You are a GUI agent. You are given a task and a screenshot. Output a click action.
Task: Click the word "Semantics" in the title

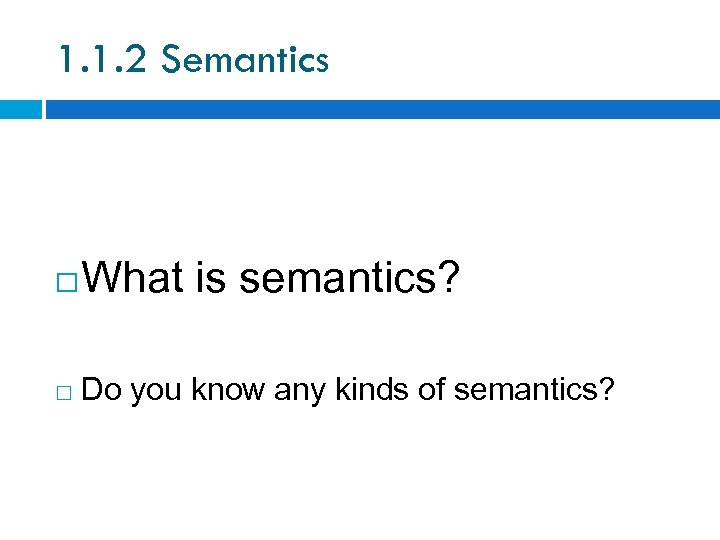click(x=244, y=60)
